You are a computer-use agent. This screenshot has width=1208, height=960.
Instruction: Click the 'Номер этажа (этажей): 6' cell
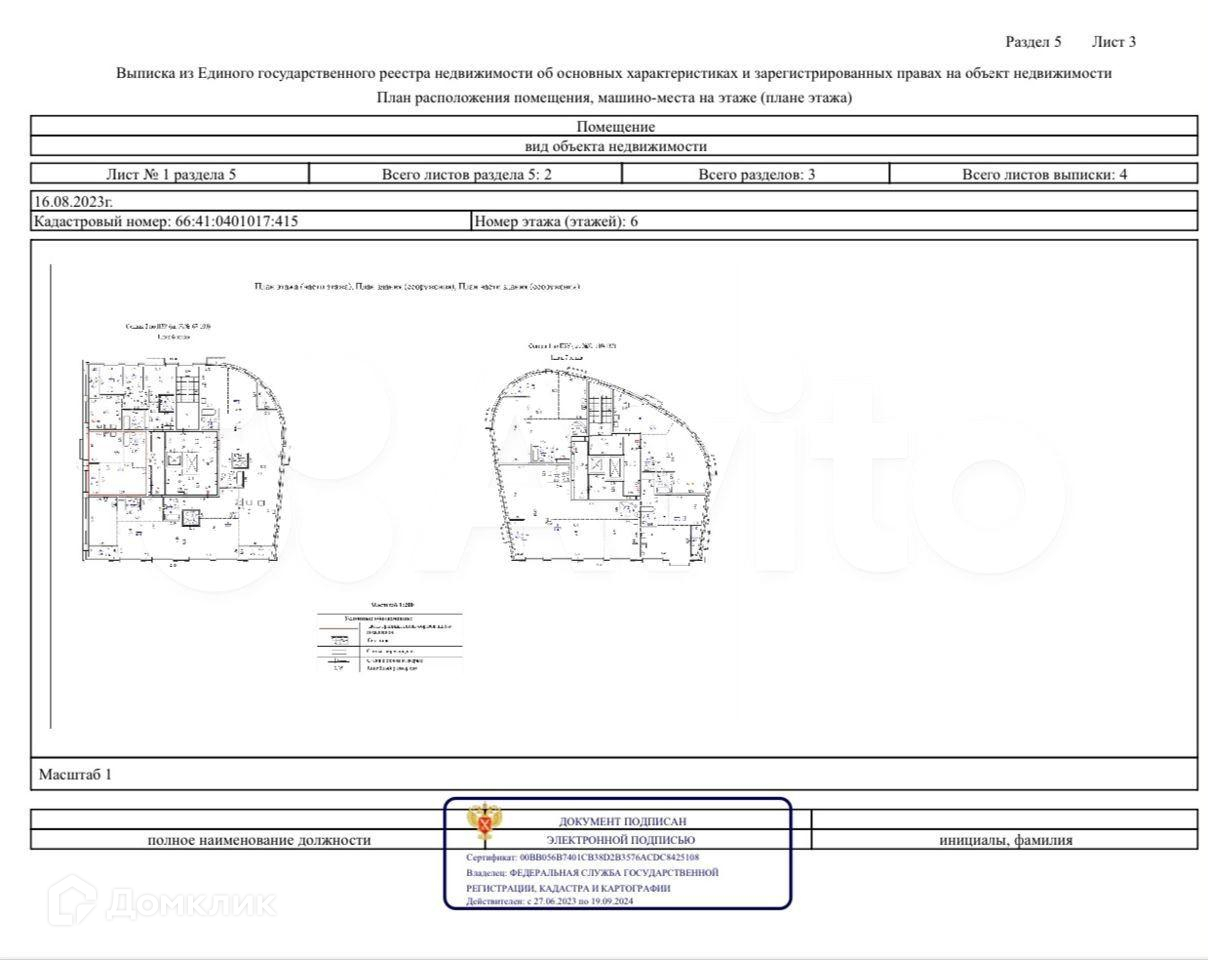834,222
